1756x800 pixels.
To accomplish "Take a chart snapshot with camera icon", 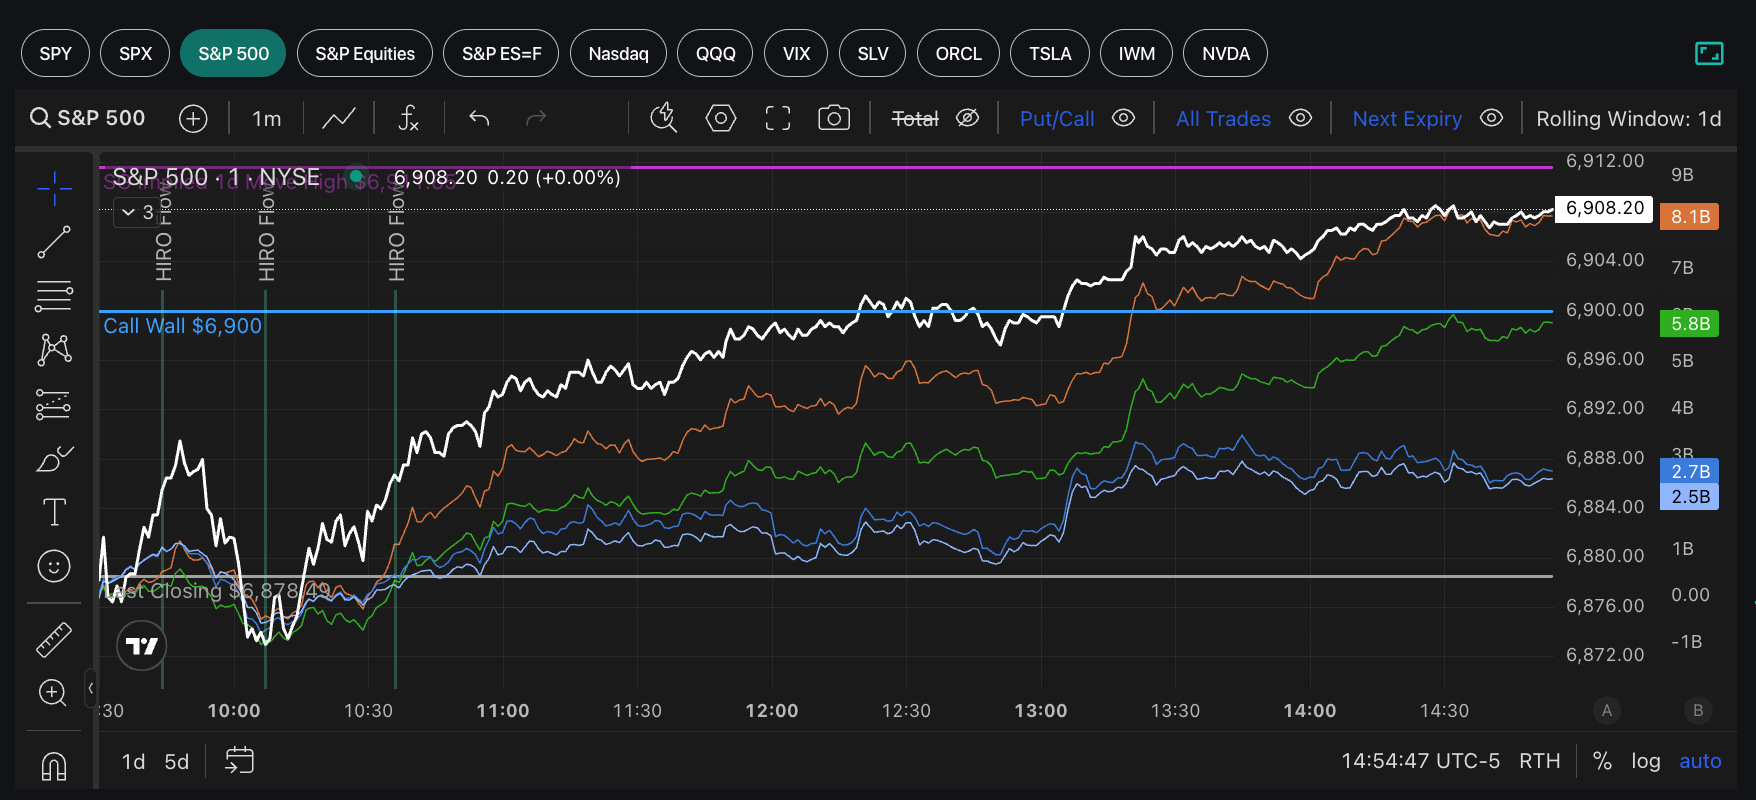I will coord(834,118).
